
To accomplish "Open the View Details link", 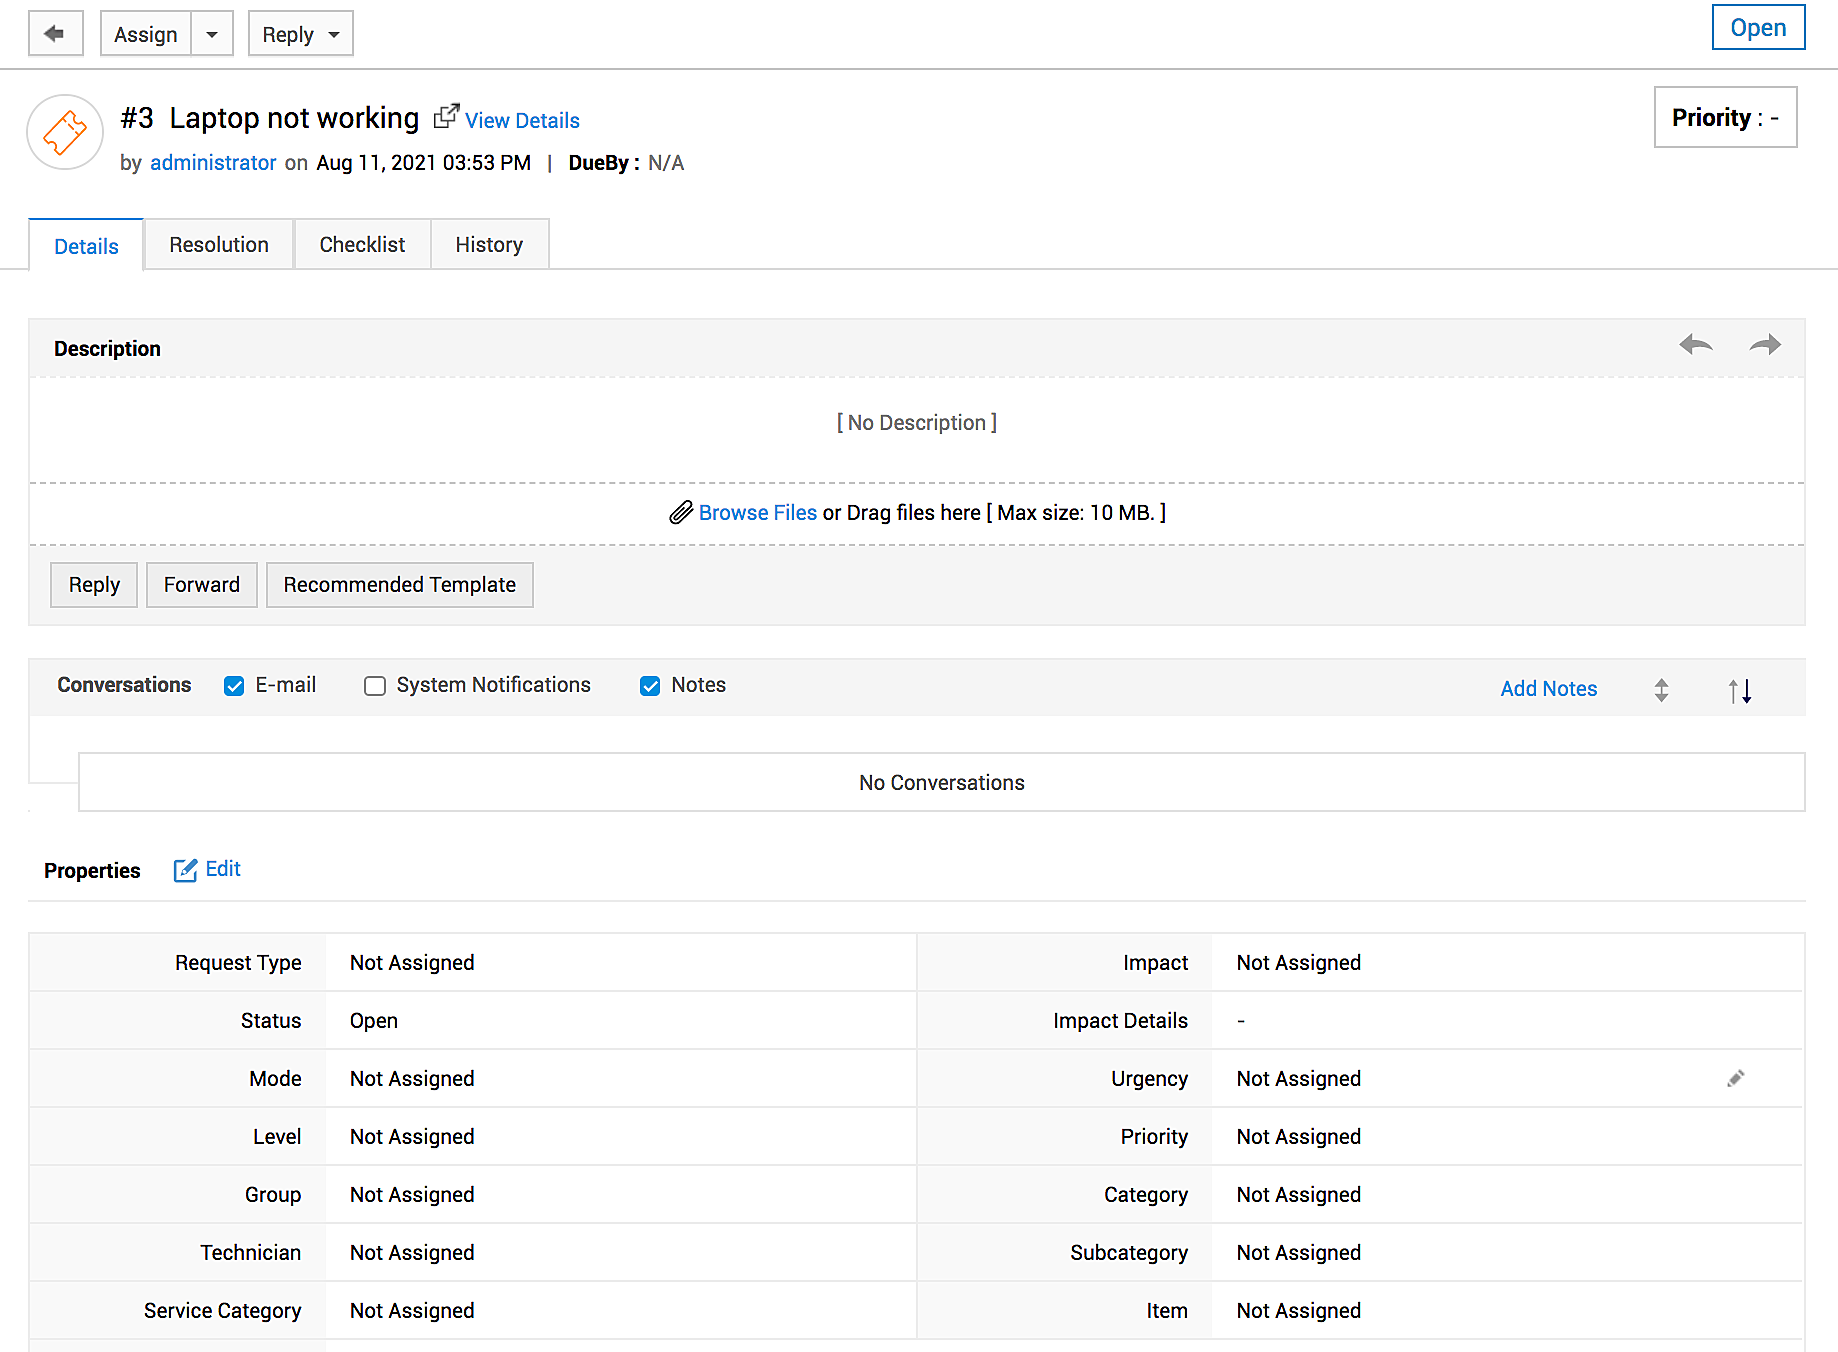I will click(x=522, y=120).
